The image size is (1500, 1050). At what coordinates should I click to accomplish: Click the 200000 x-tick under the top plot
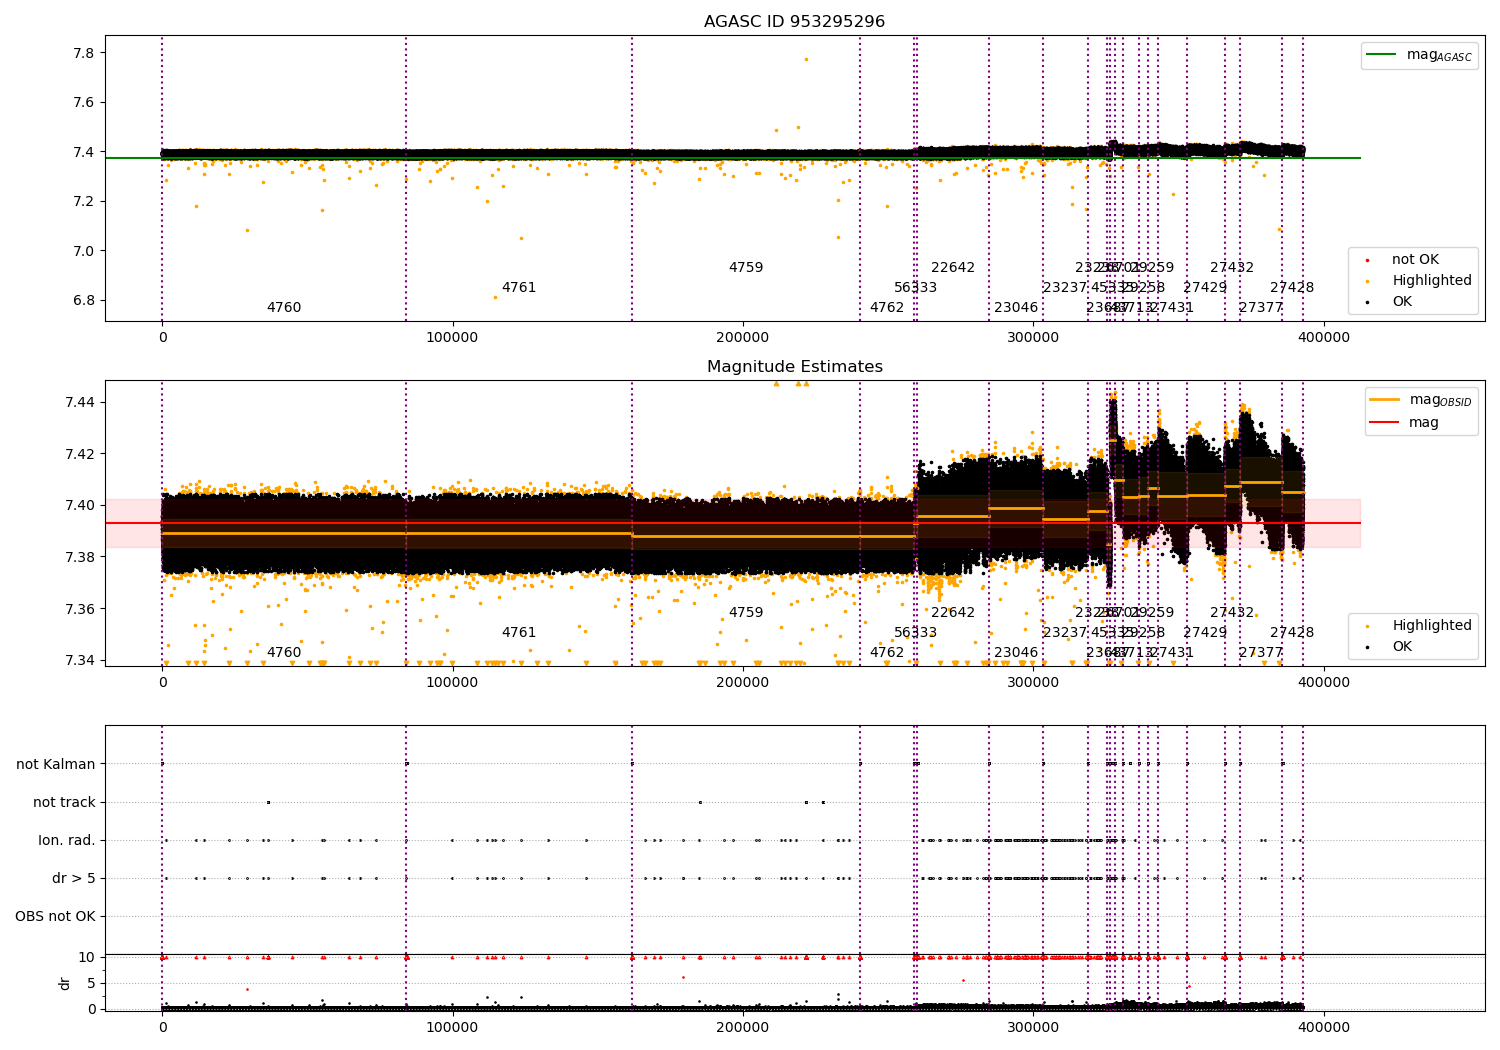pos(743,338)
